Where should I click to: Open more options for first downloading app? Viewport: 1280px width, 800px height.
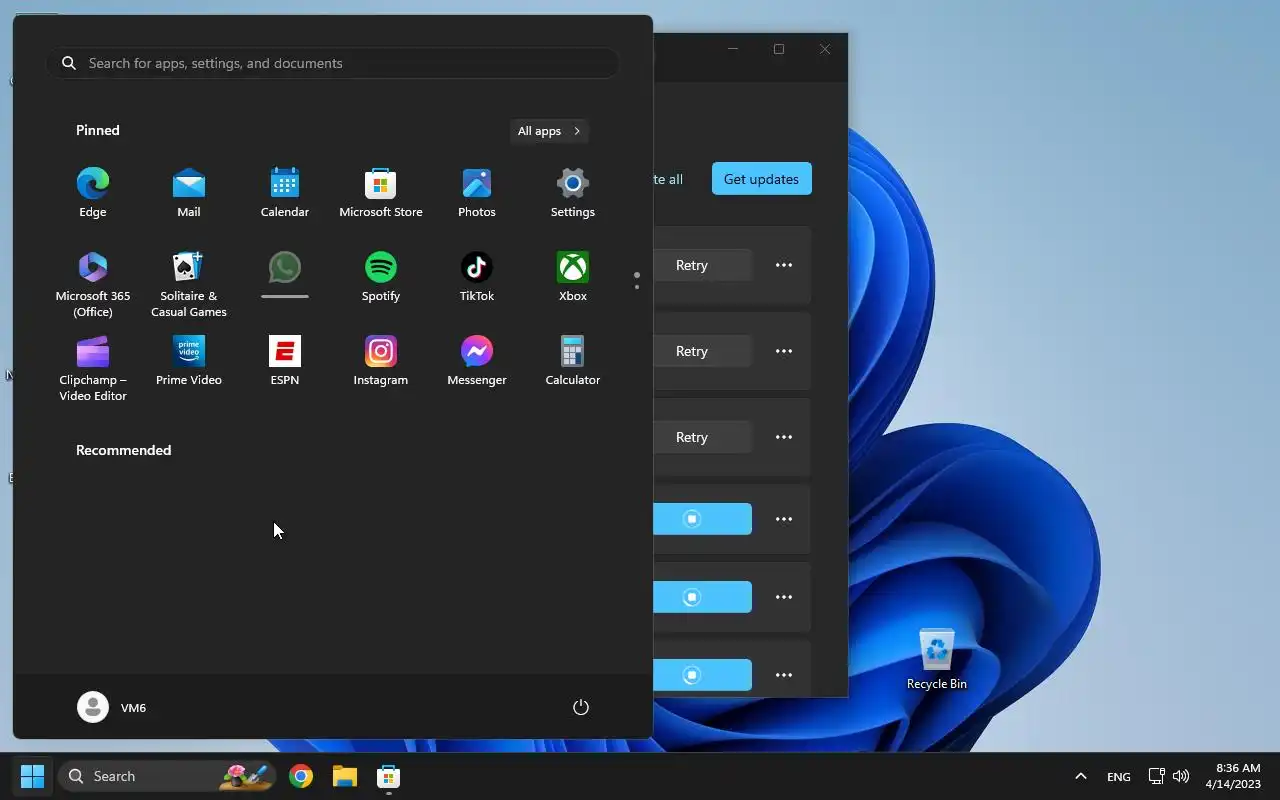pyautogui.click(x=784, y=519)
